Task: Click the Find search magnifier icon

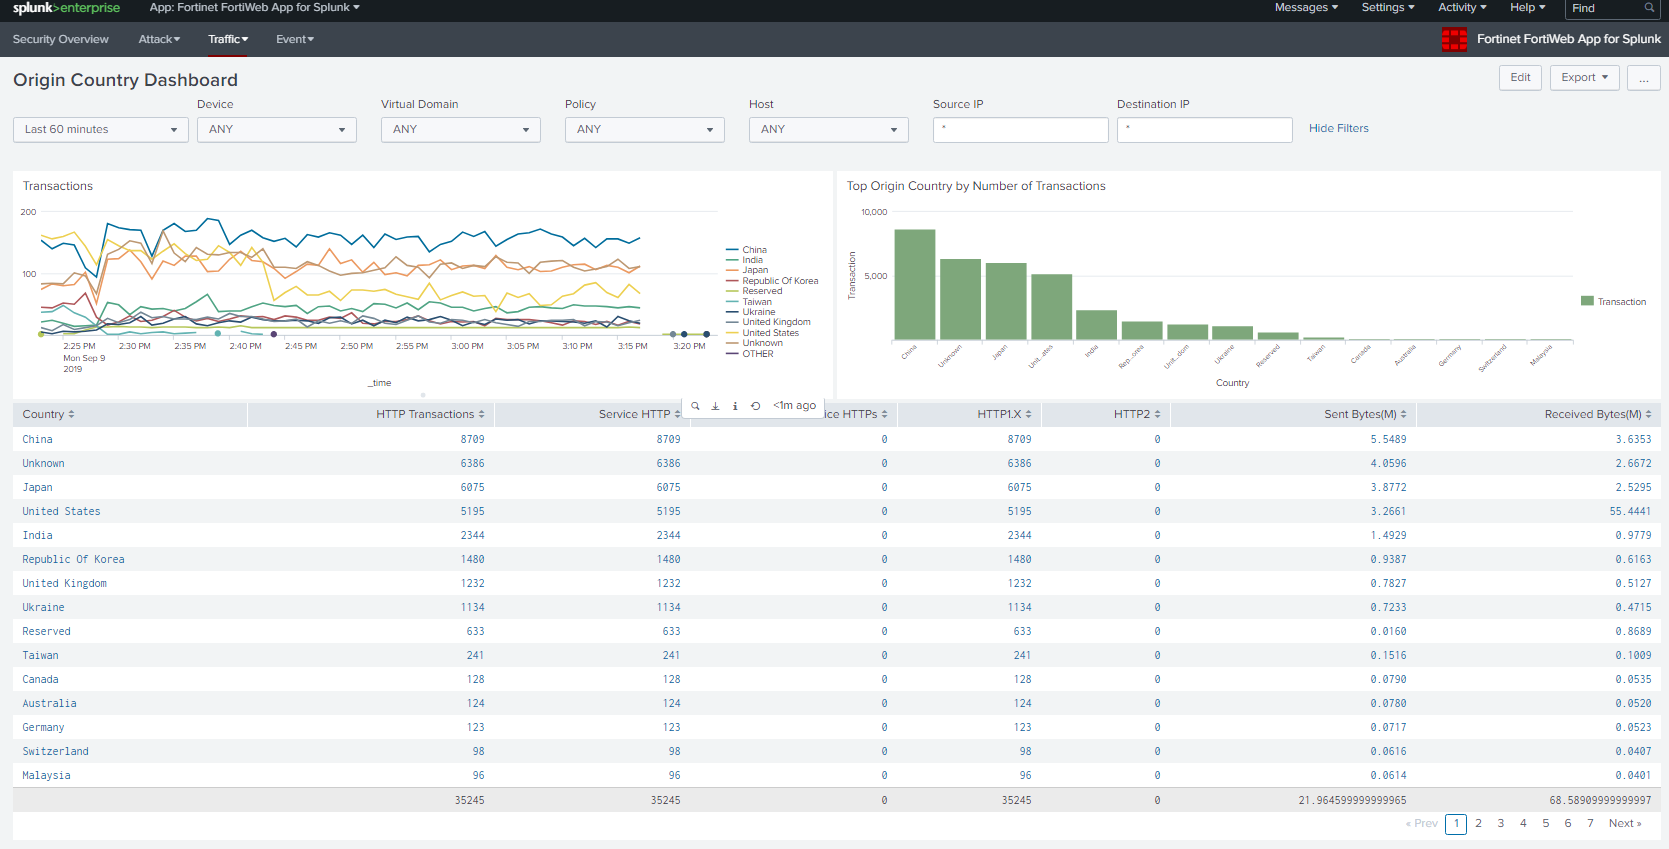Action: coord(1649,8)
